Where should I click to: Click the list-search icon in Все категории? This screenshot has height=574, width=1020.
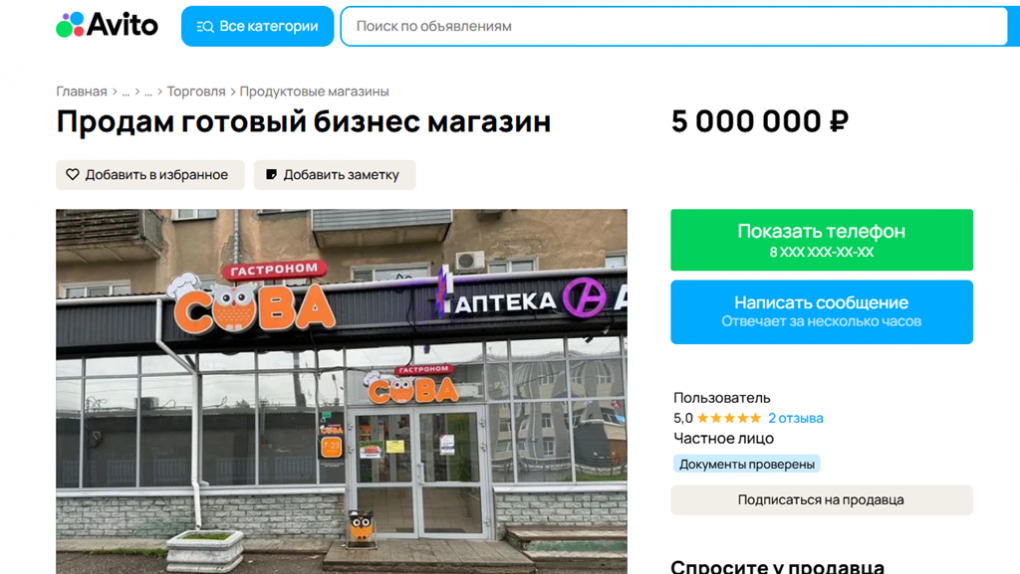205,27
